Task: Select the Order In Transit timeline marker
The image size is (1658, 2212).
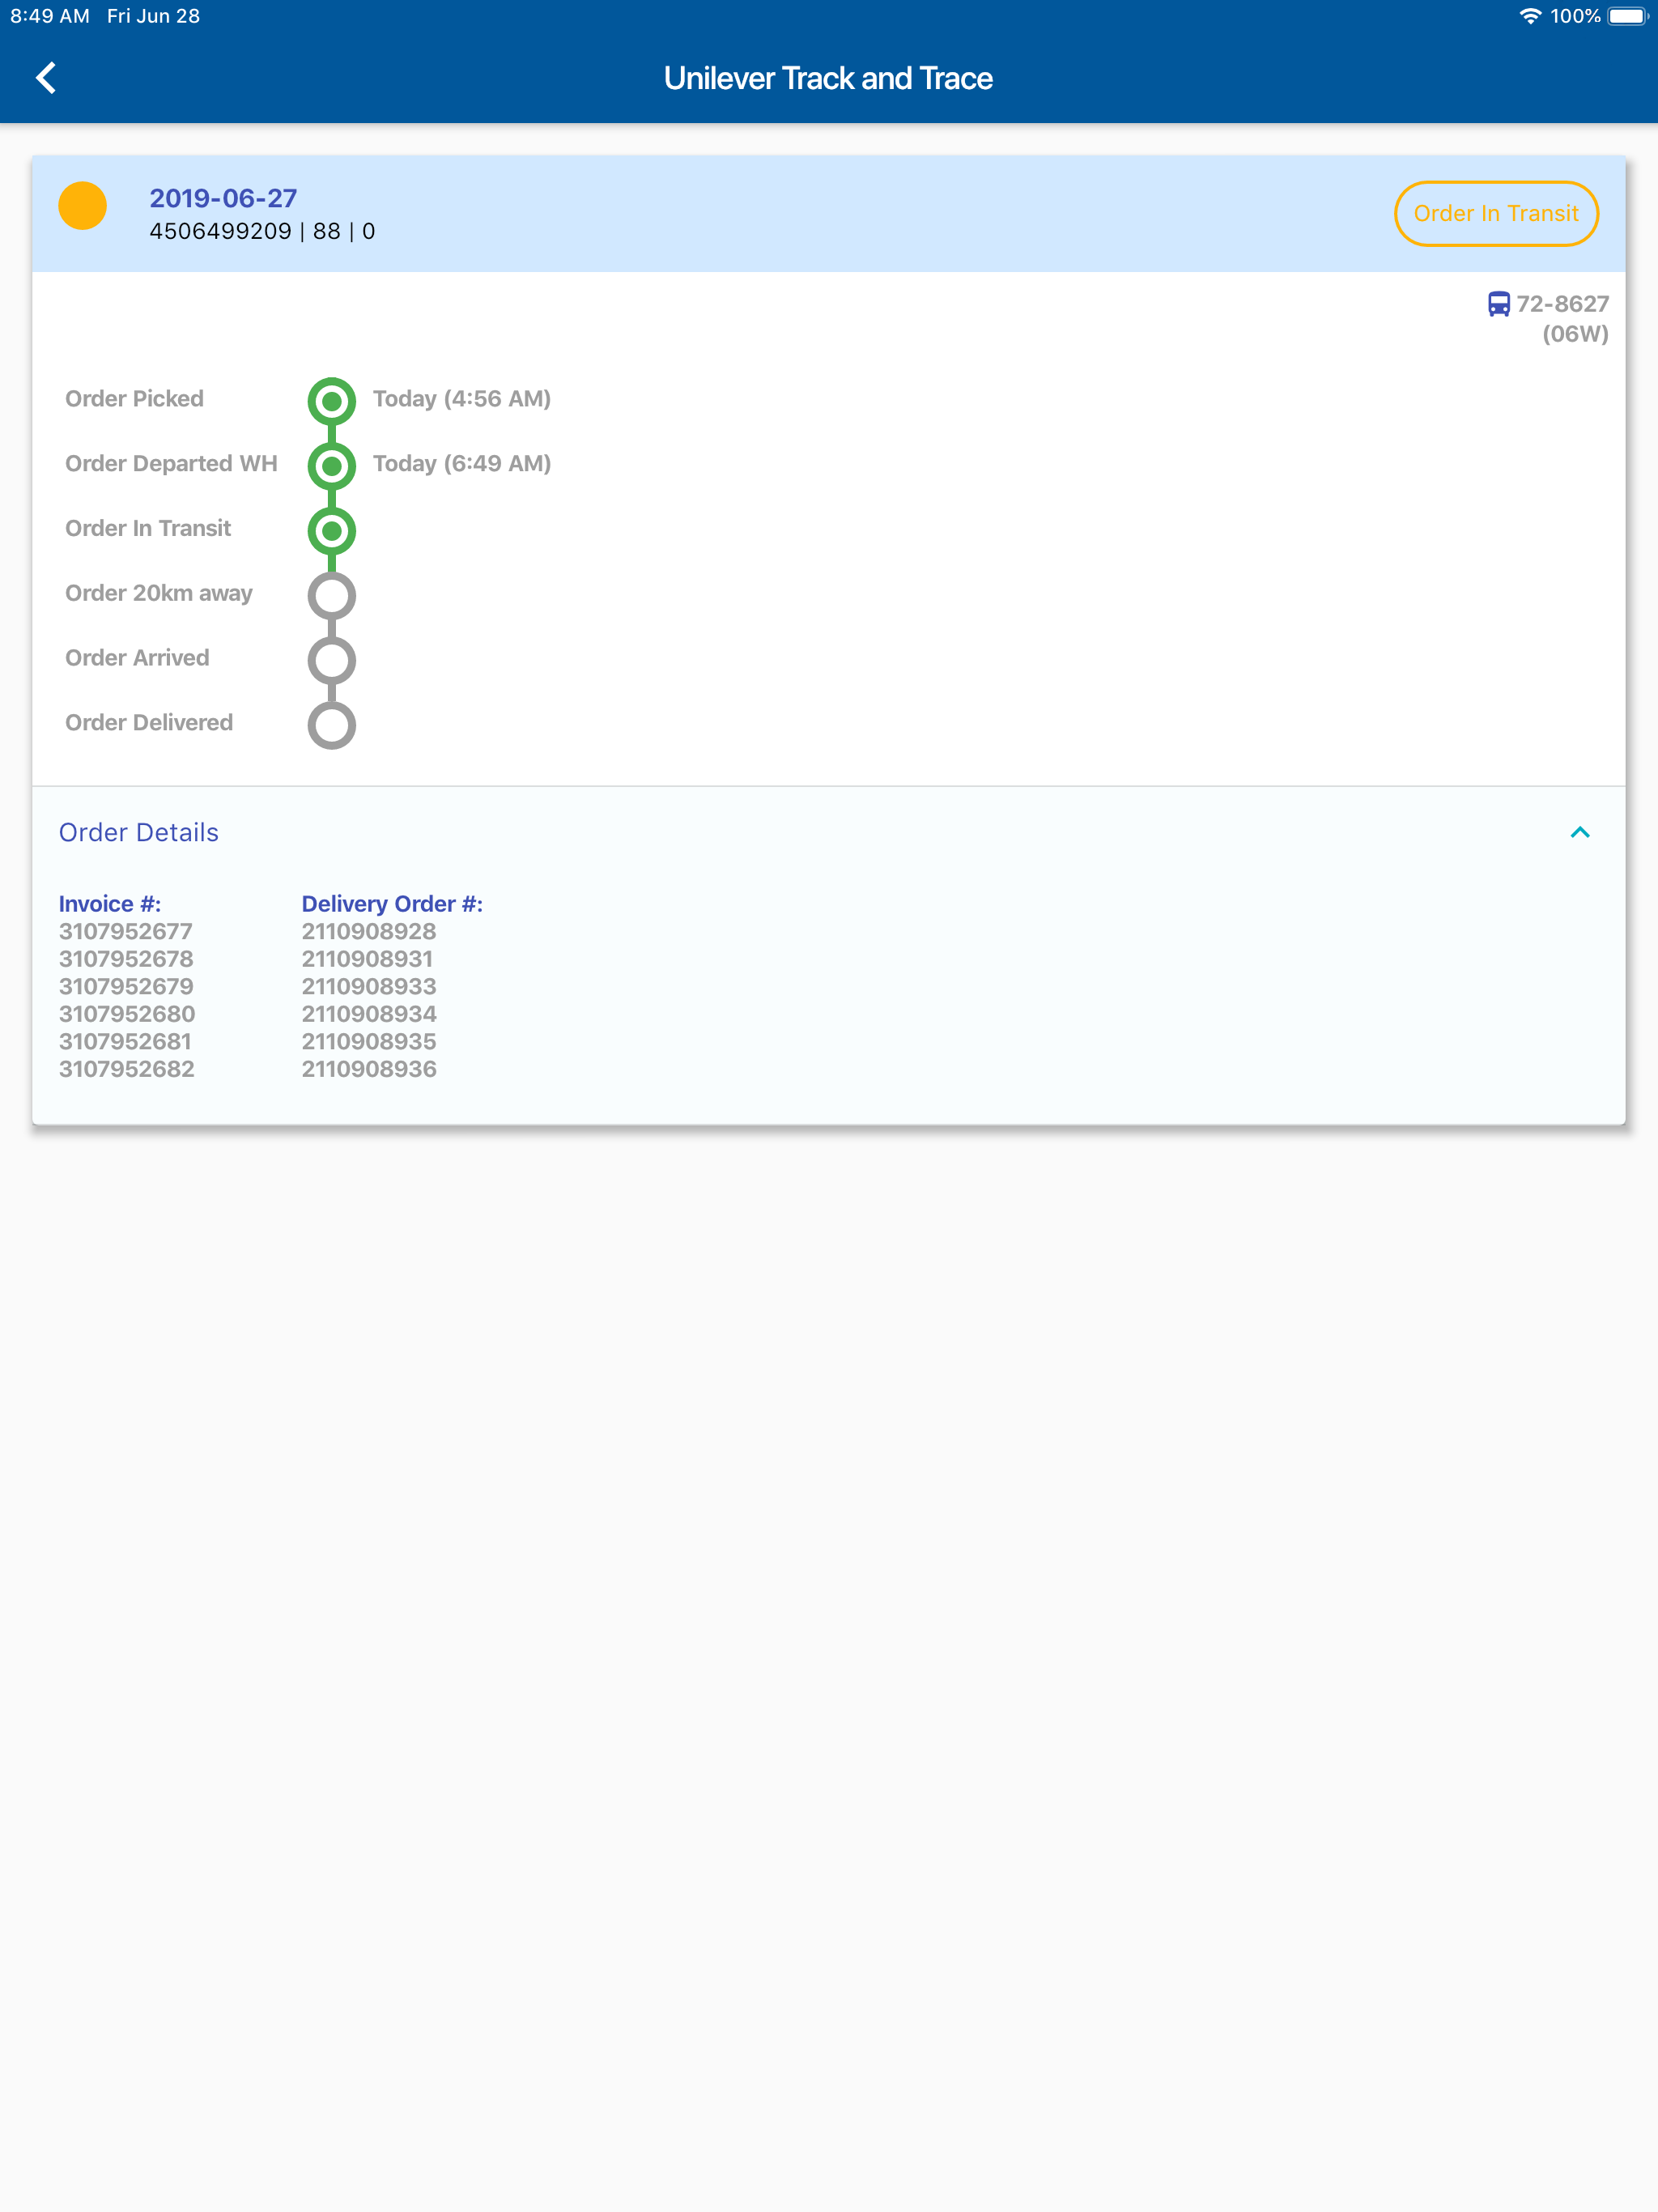Action: pyautogui.click(x=332, y=531)
